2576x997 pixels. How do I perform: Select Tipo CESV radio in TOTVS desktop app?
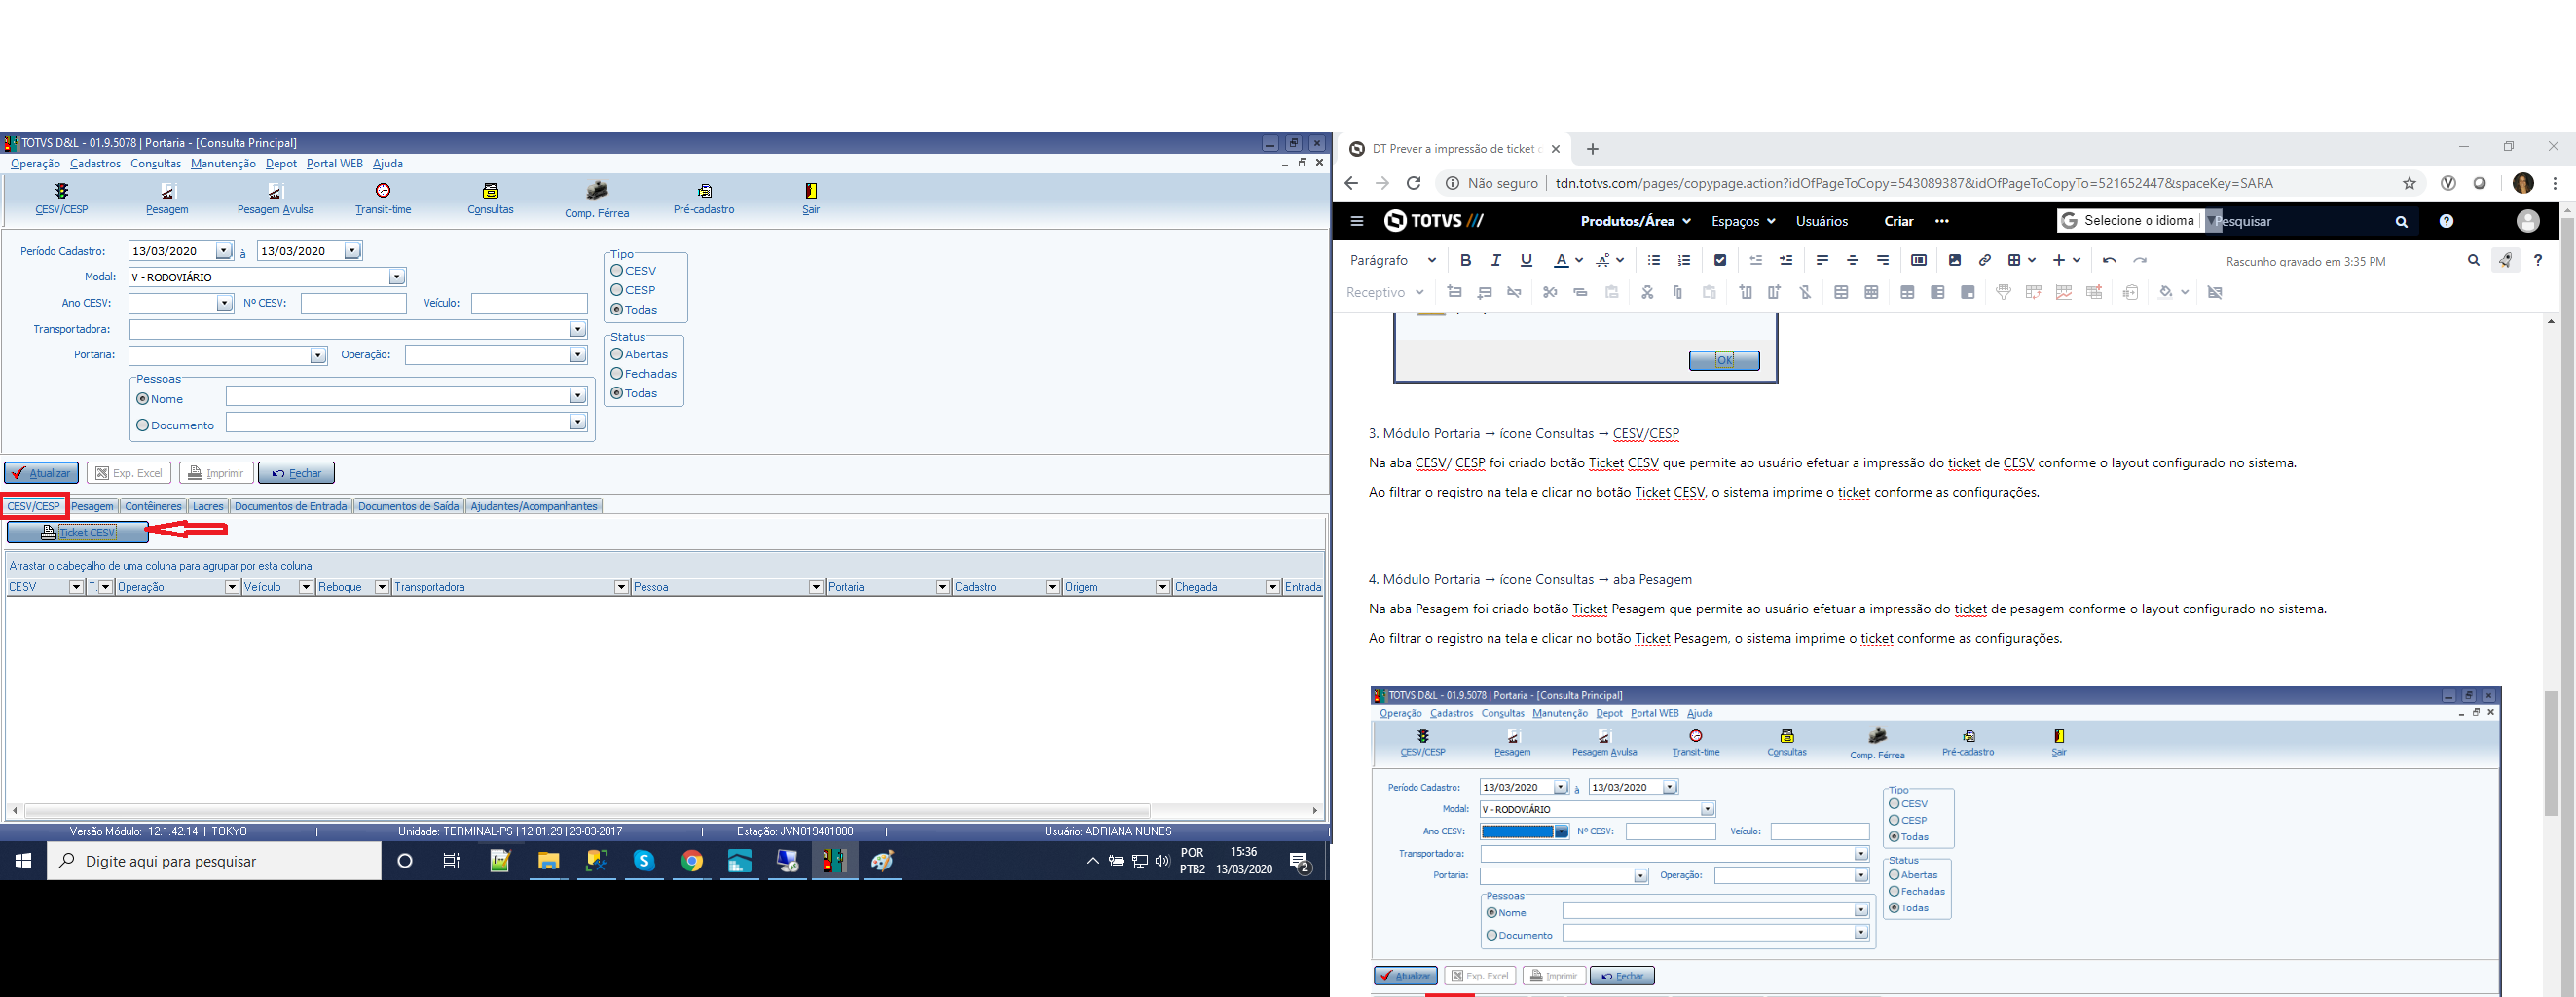coord(617,271)
